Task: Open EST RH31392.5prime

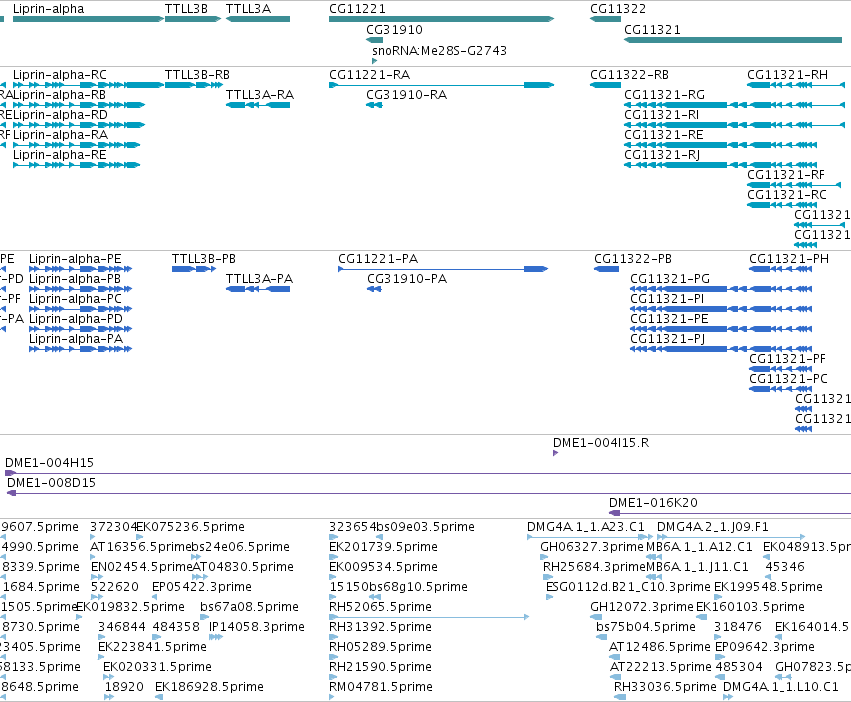Action: coord(333,637)
